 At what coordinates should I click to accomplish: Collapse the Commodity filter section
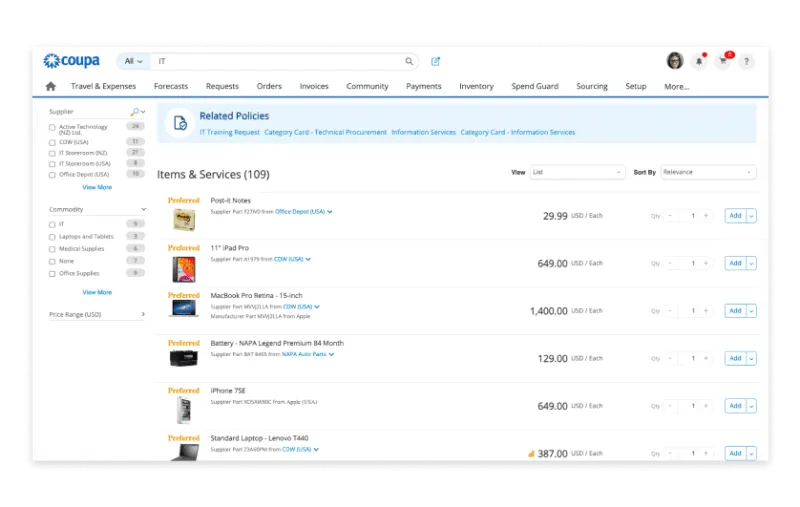point(143,210)
